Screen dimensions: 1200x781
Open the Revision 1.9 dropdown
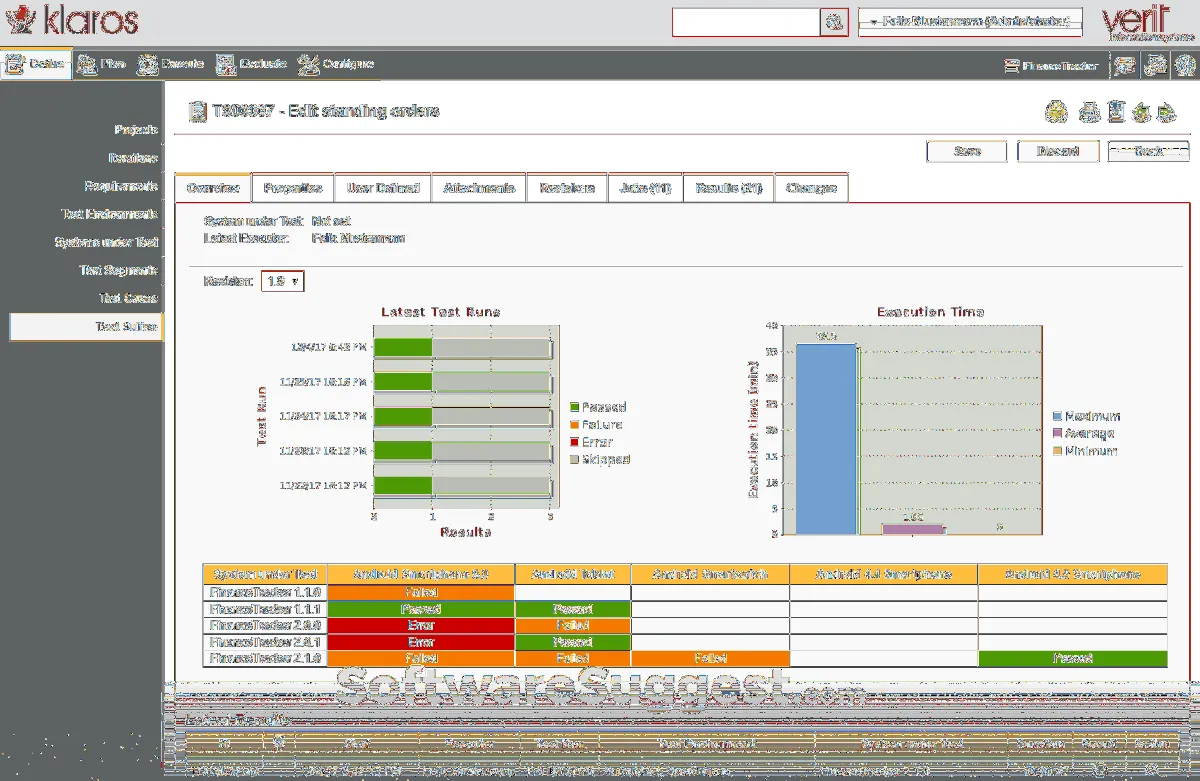[x=282, y=282]
